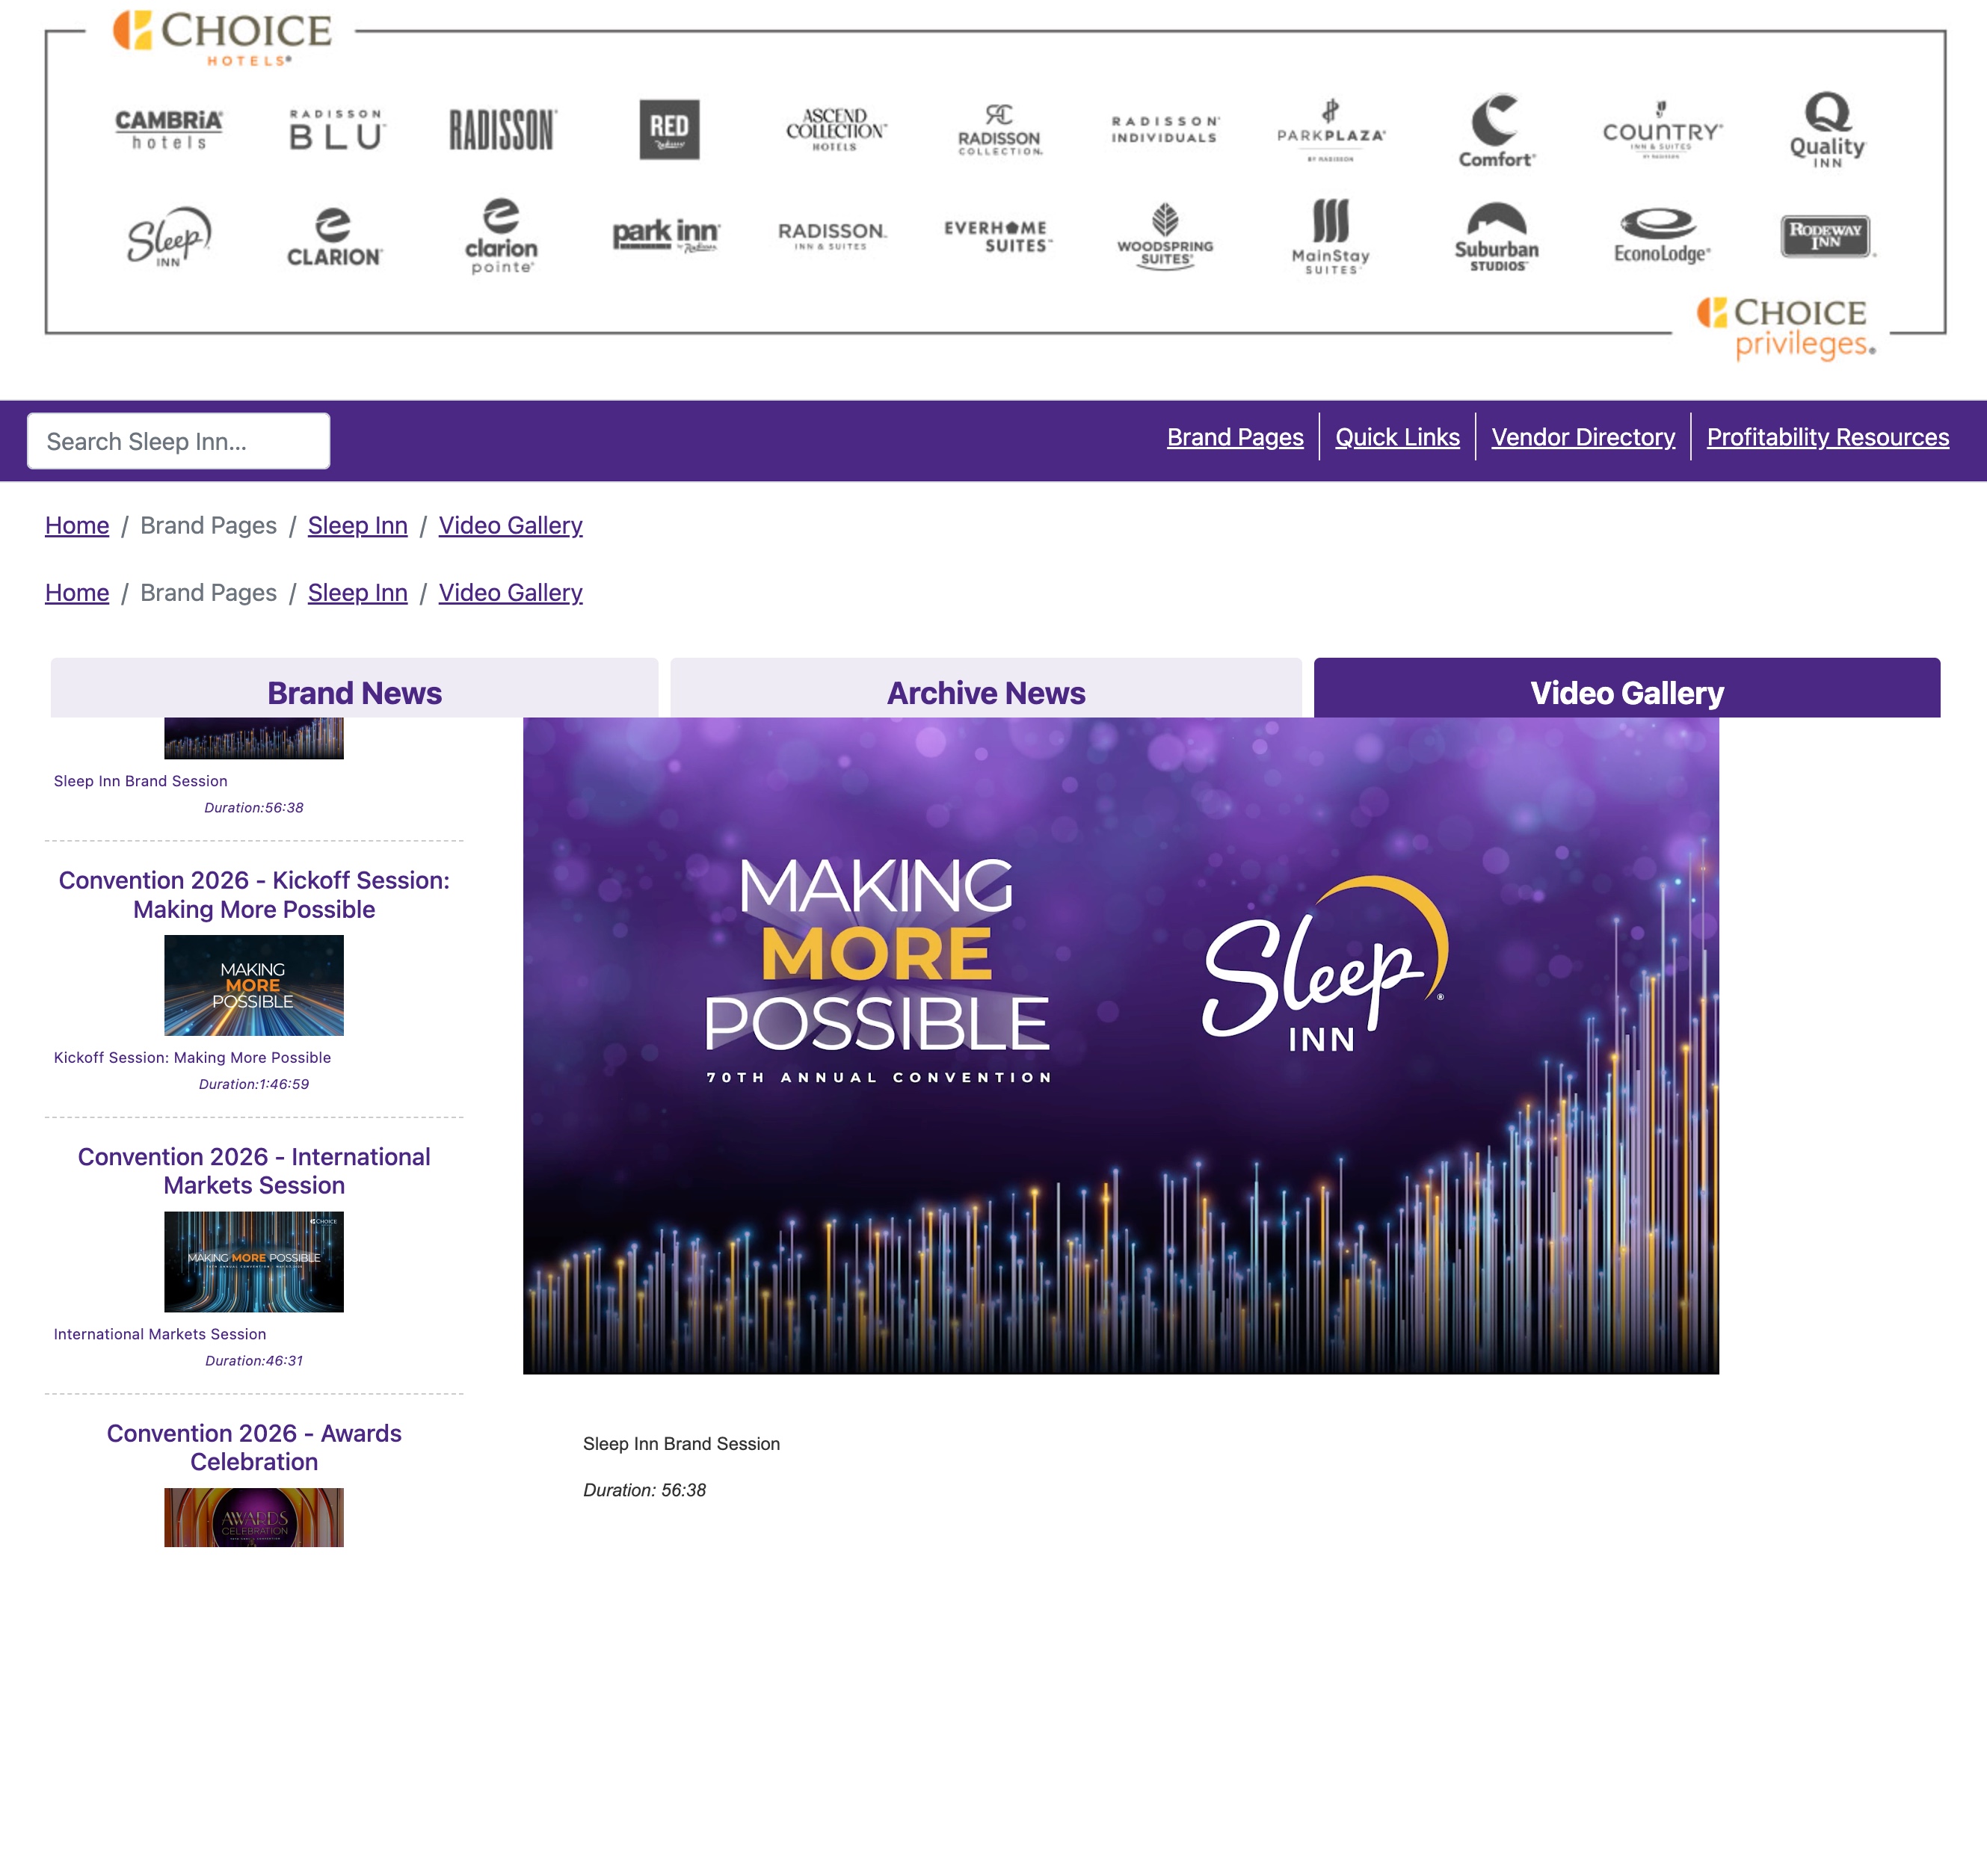Play the Kickoff Session thumbnail
The width and height of the screenshot is (1987, 1876).
[254, 985]
